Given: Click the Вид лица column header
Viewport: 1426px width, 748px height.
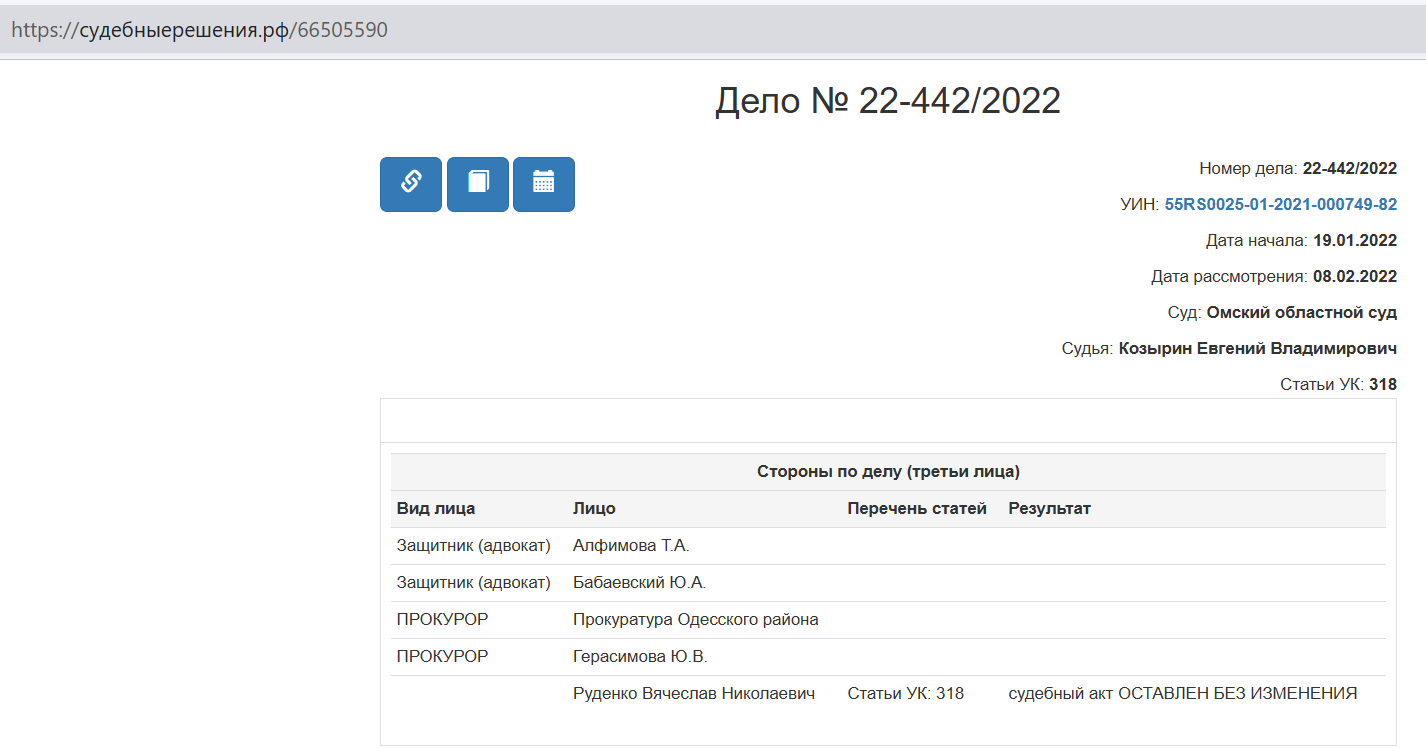Looking at the screenshot, I should [x=436, y=509].
